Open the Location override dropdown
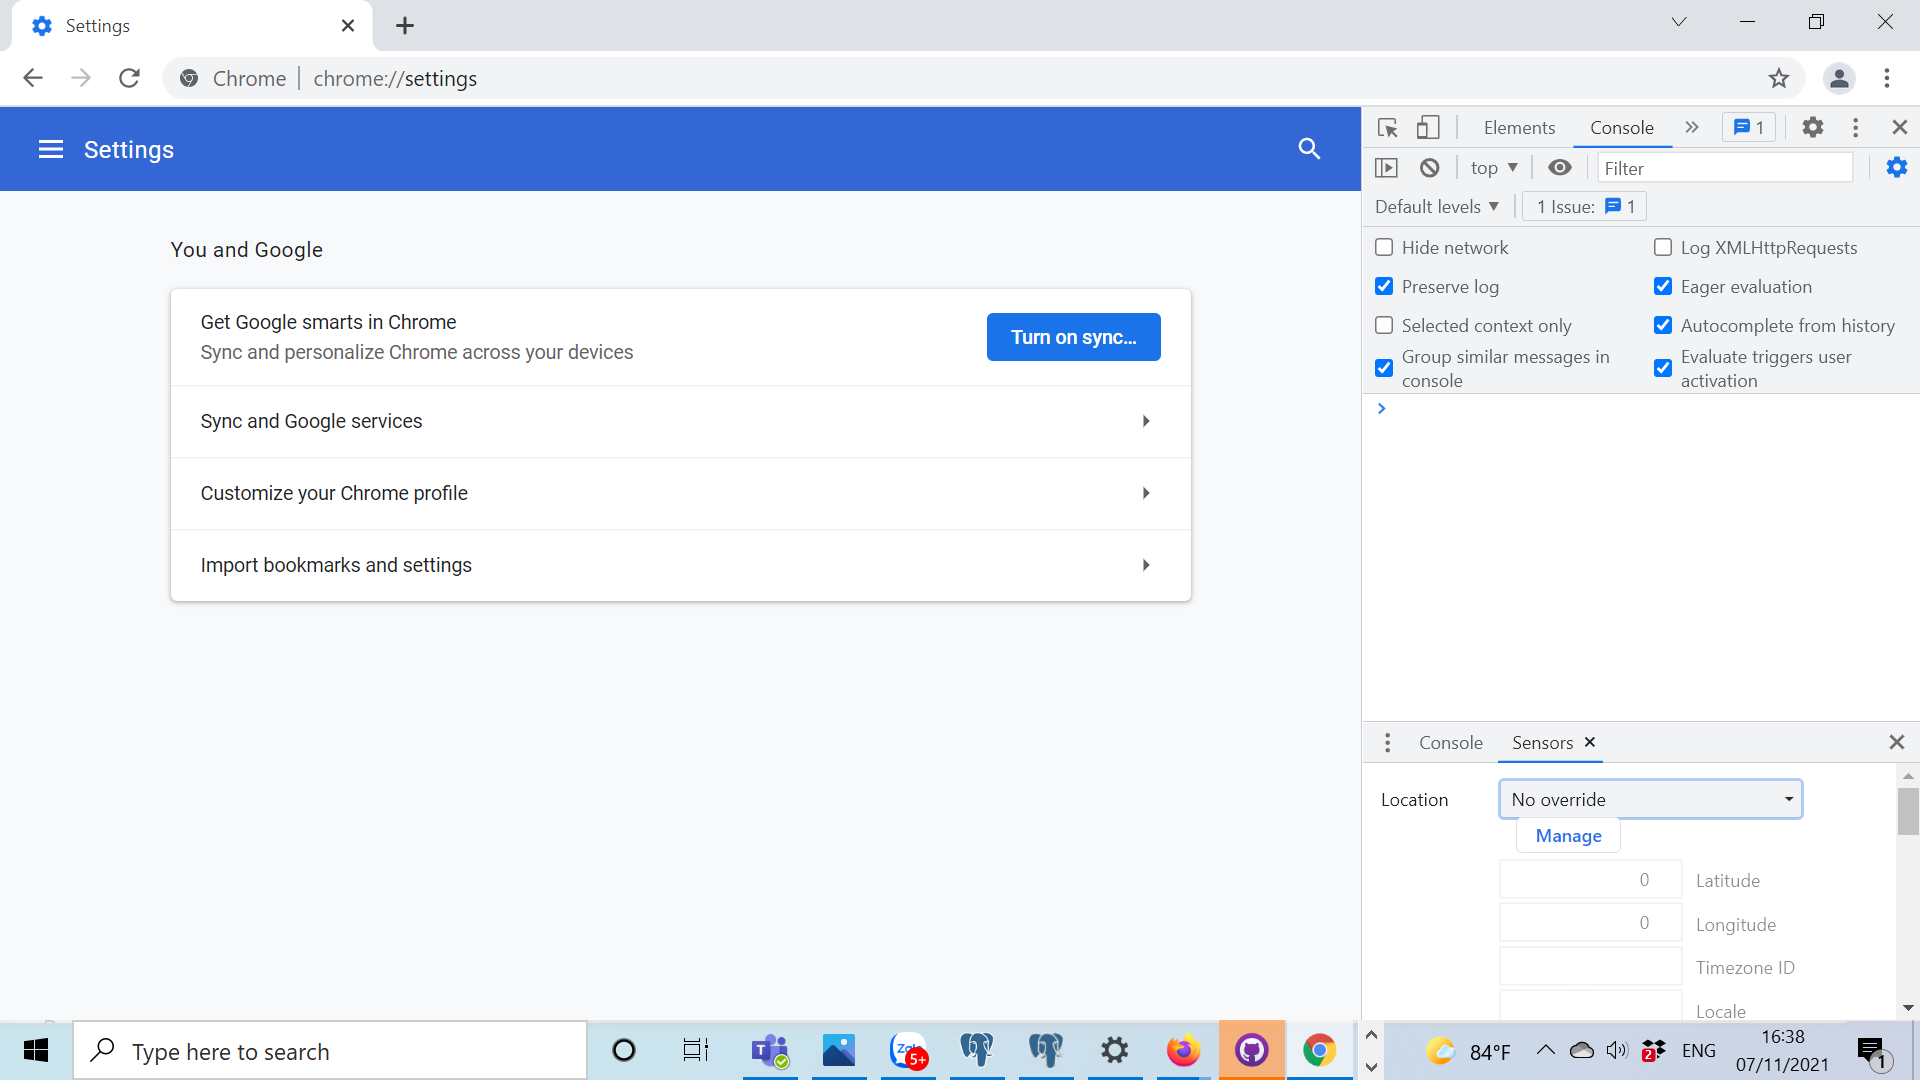 coord(1650,798)
